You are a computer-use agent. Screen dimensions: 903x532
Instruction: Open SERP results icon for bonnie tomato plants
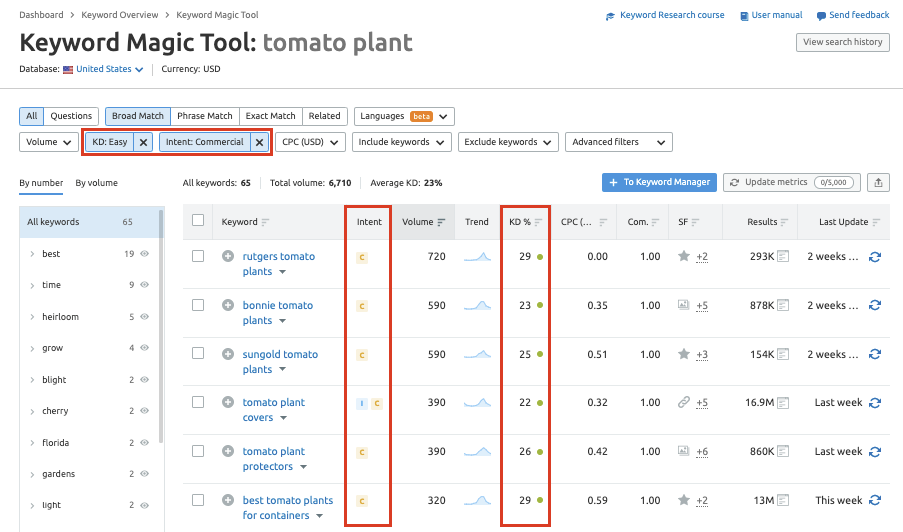[783, 305]
